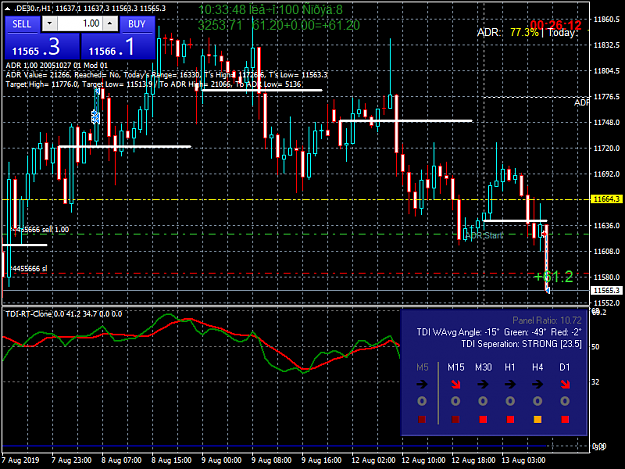Decrease lot volume with down arrow
Screen dimensions: 625x469
point(49,24)
